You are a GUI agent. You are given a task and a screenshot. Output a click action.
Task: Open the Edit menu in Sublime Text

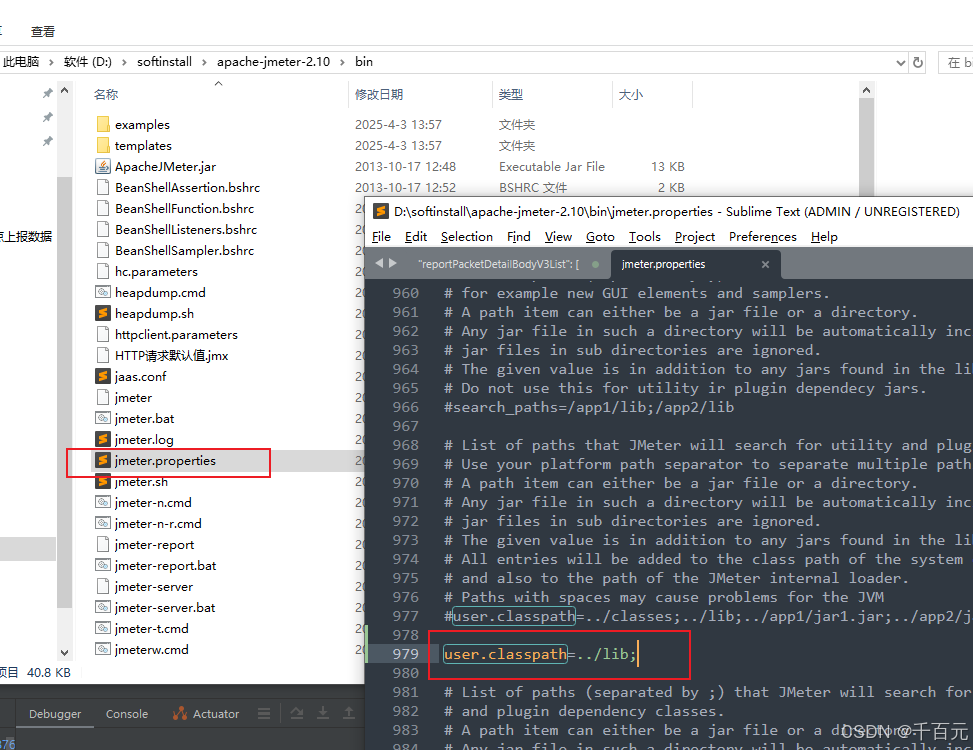(416, 236)
